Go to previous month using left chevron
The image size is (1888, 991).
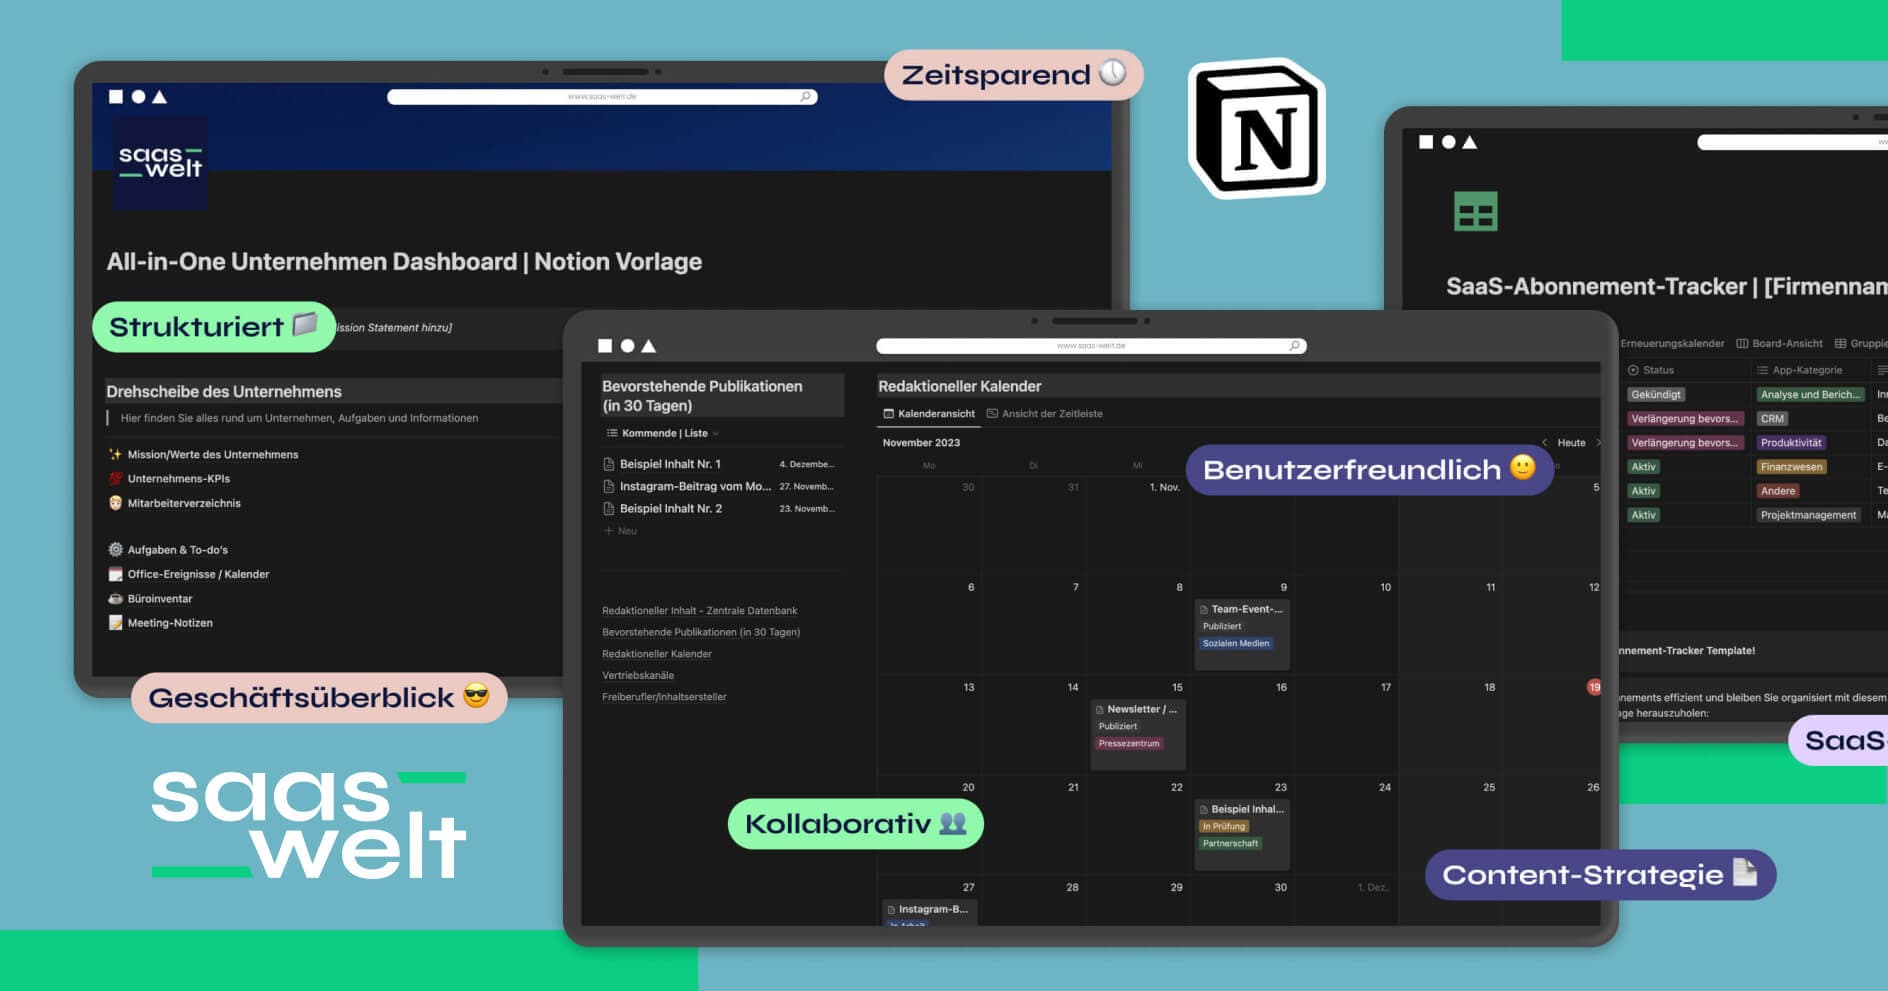1544,443
